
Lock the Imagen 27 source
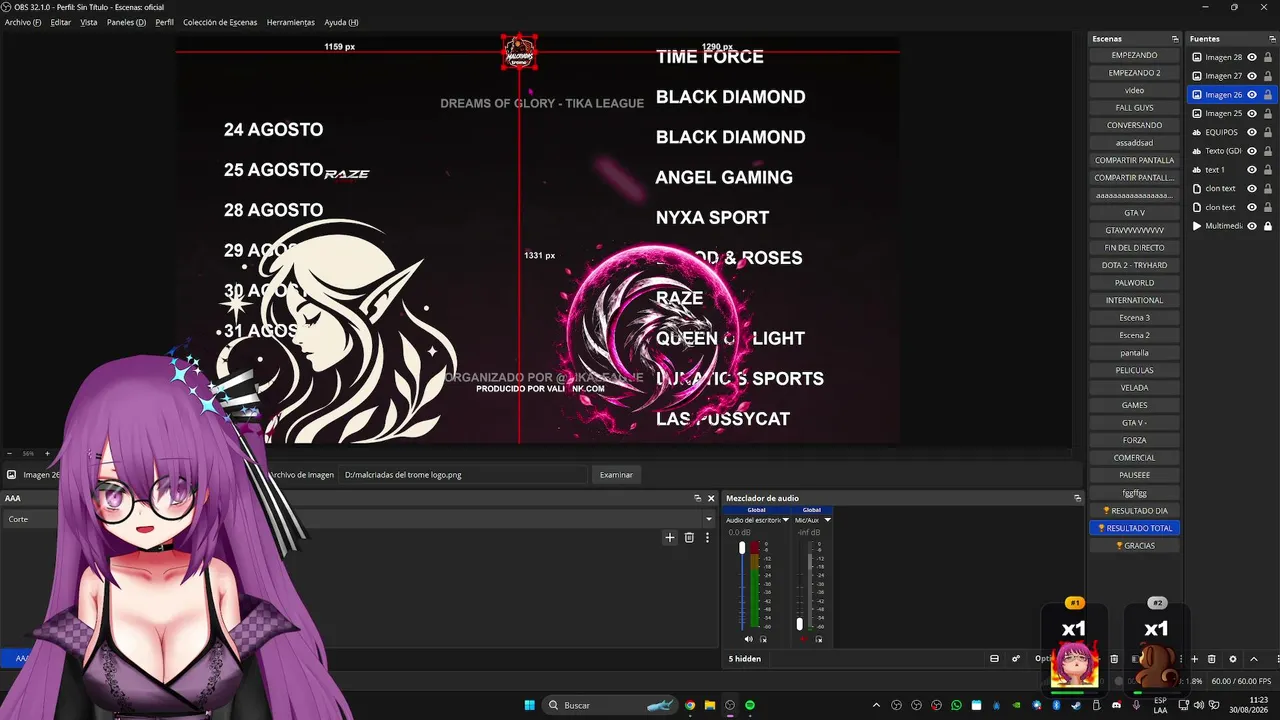click(1268, 76)
